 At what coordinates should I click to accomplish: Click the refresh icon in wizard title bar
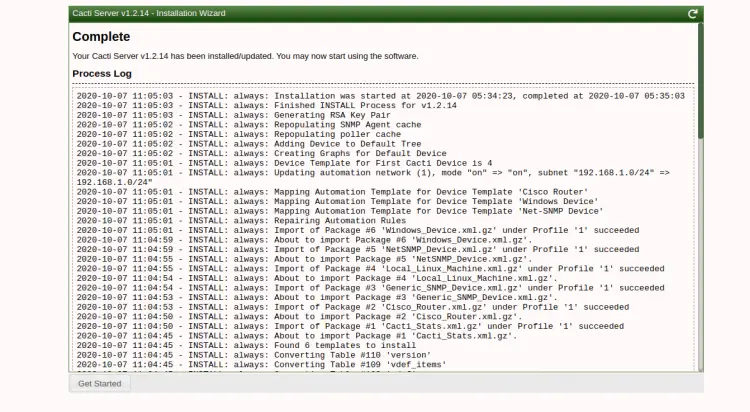pyautogui.click(x=692, y=14)
